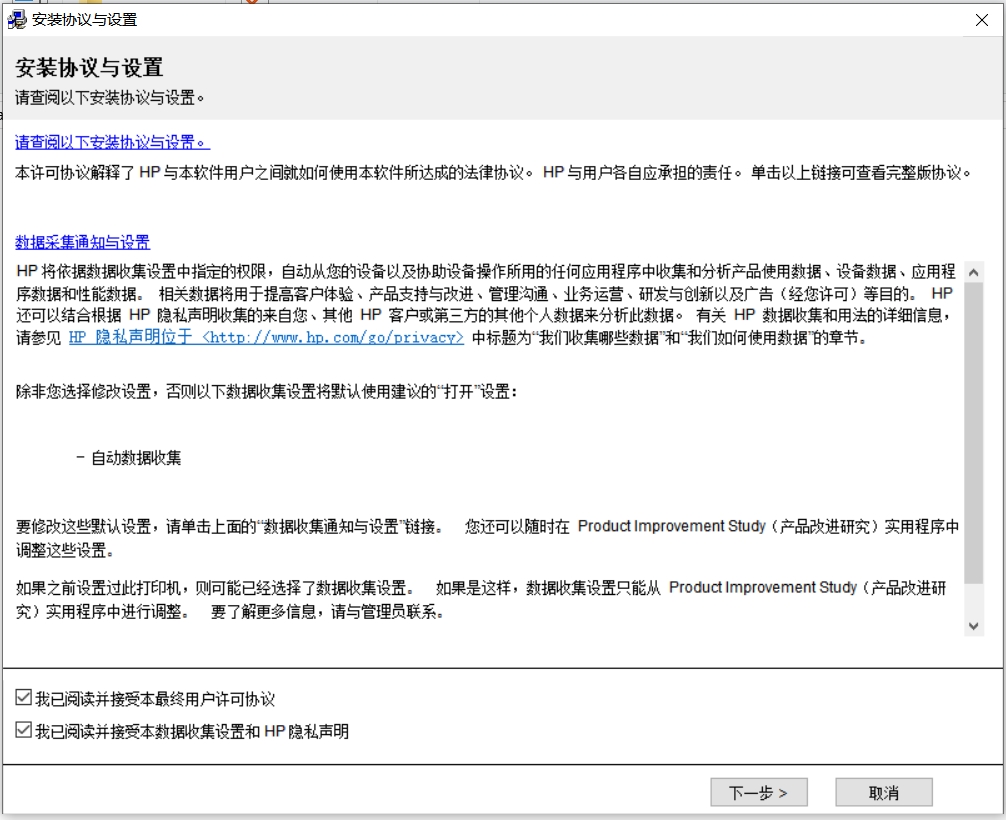1006x820 pixels.
Task: Click the 取消 button
Action: tap(883, 792)
